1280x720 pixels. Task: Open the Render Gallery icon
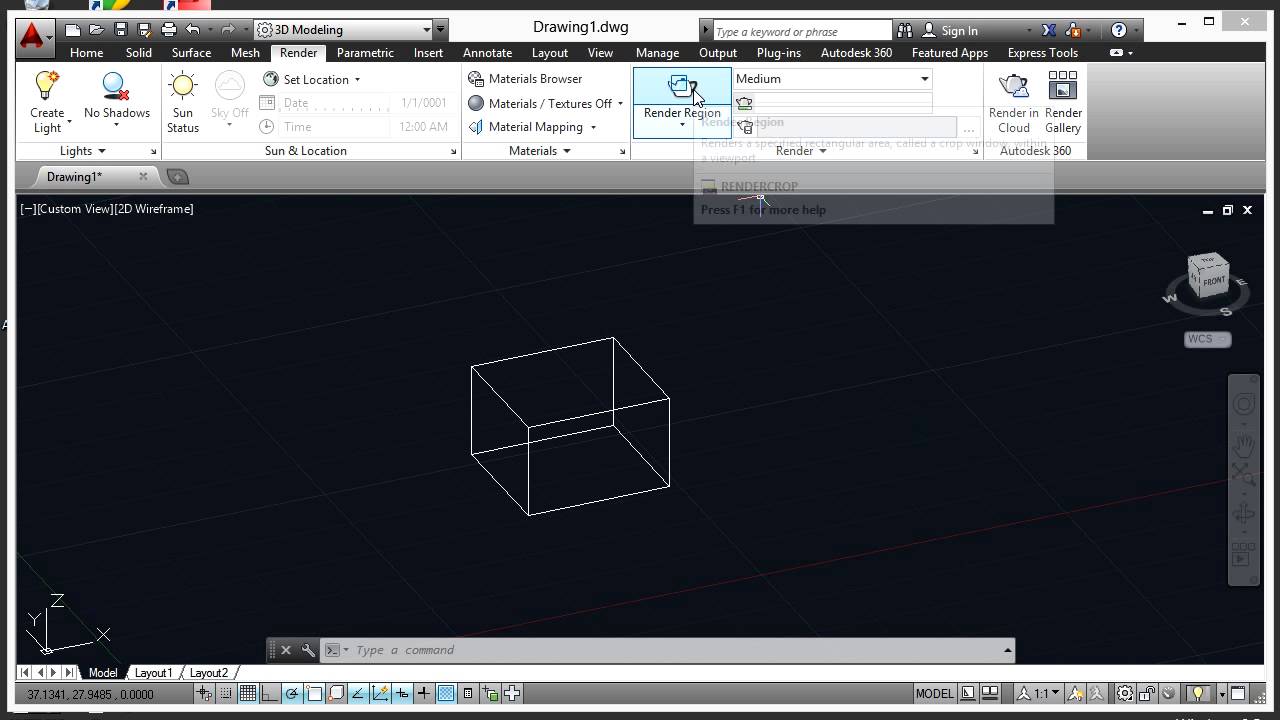point(1063,86)
